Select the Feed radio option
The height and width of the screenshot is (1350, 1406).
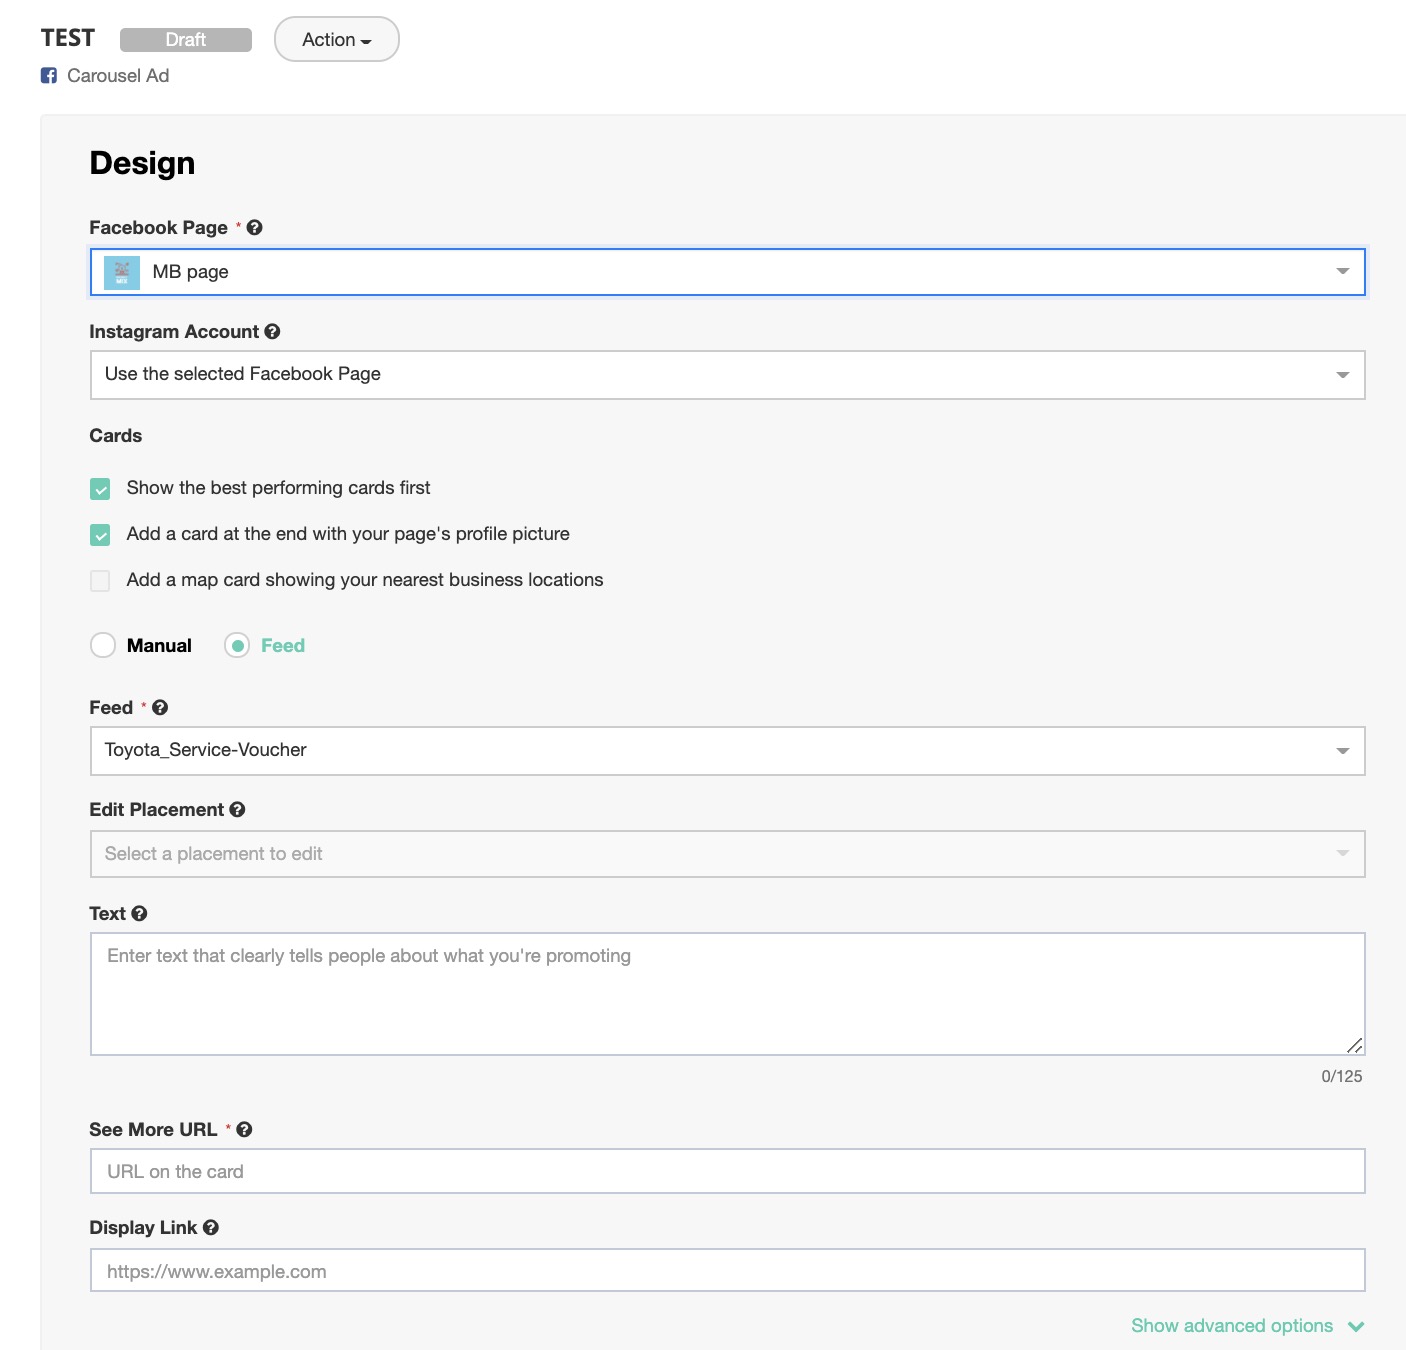coord(237,646)
